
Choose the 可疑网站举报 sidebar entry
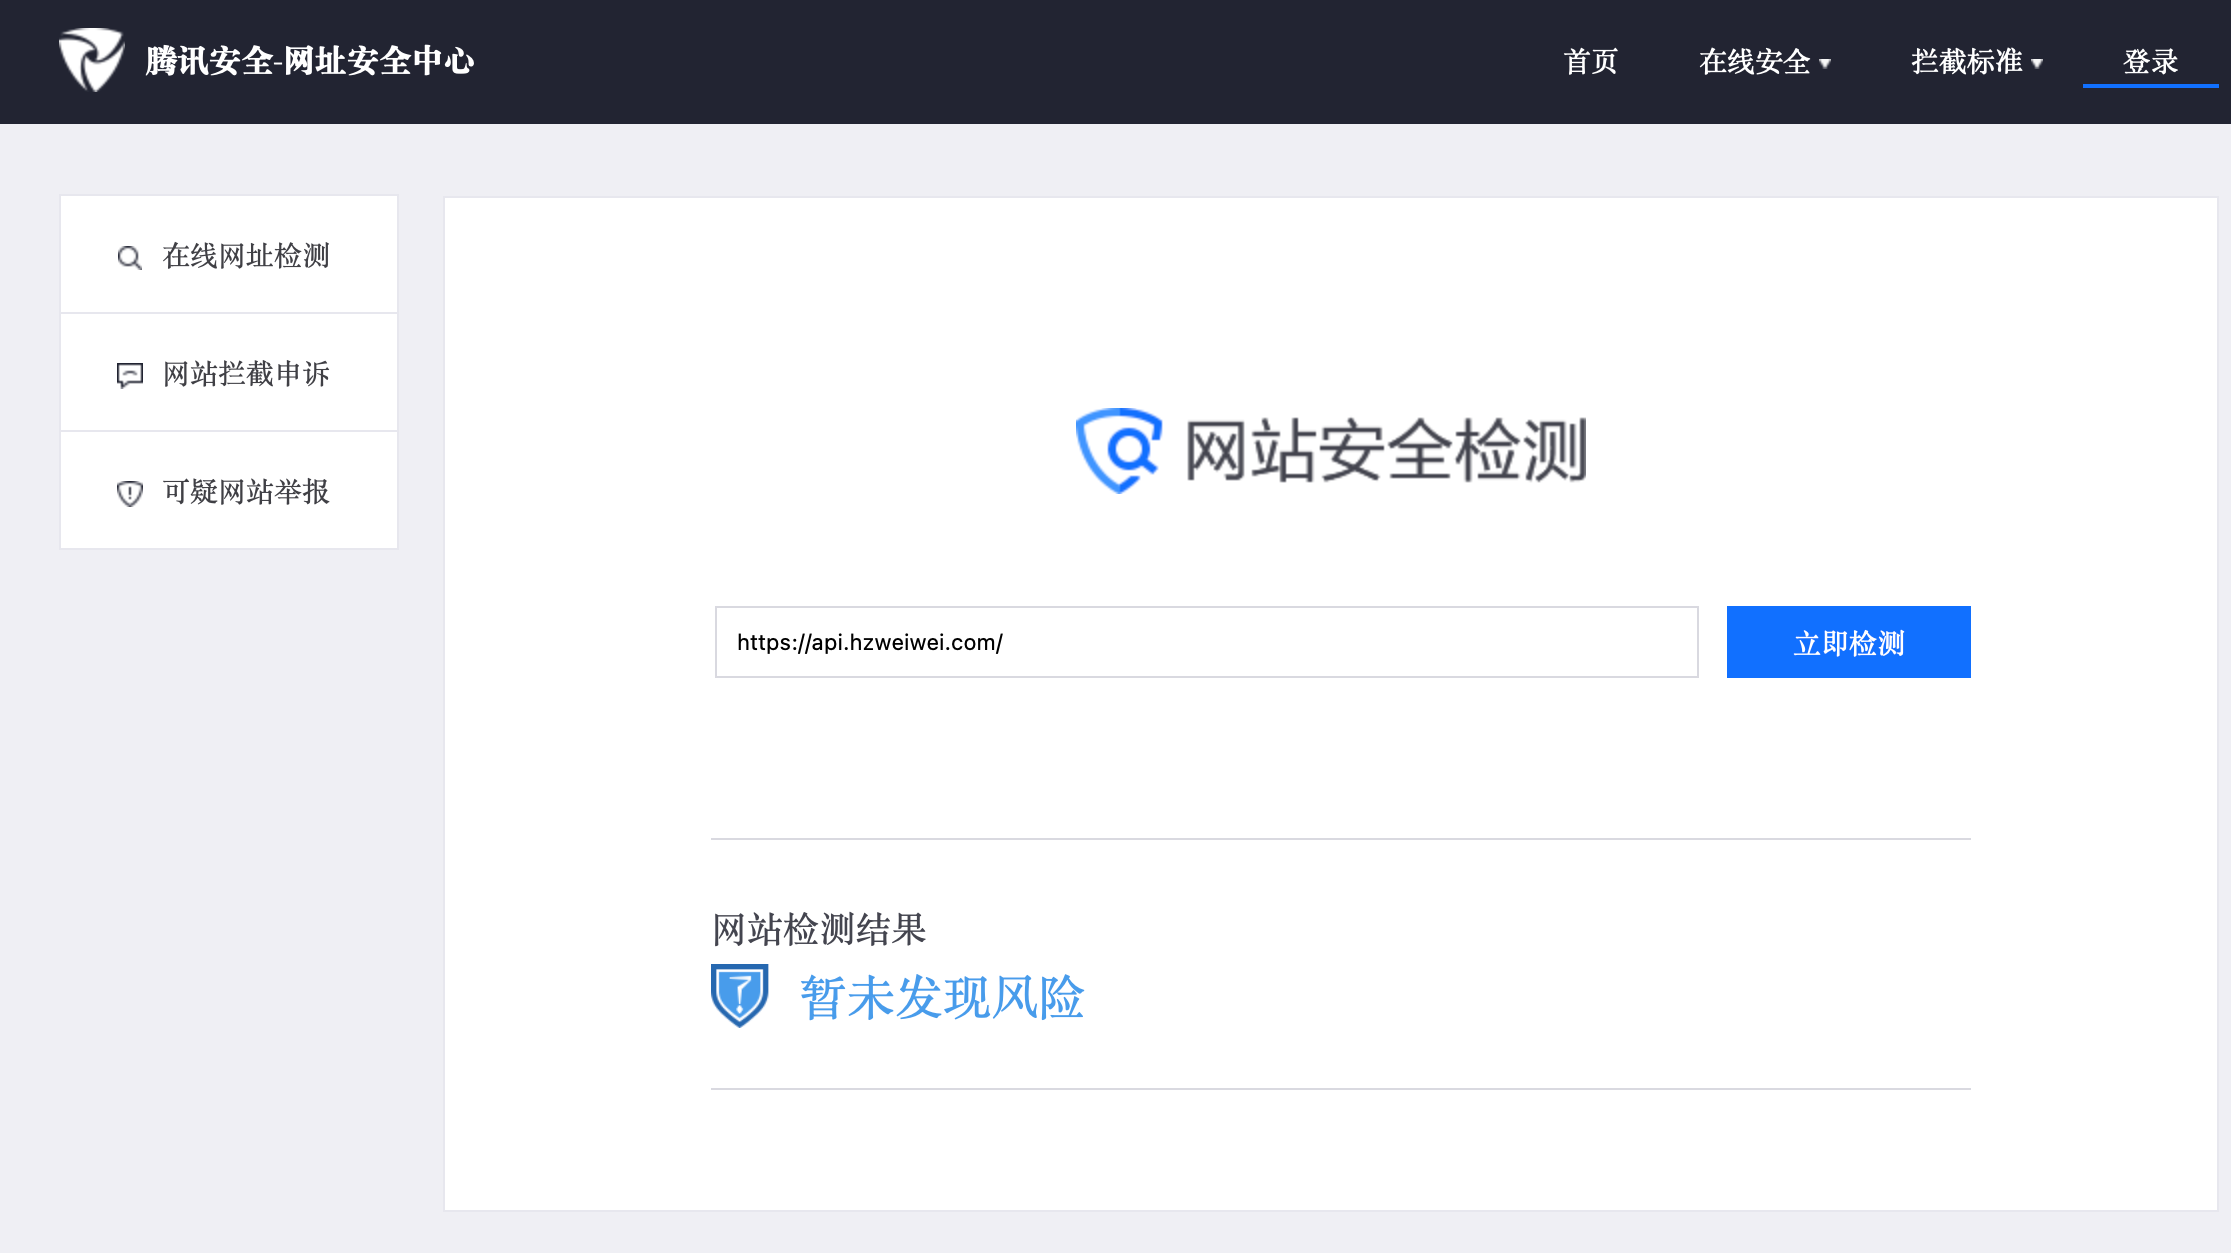[x=246, y=492]
